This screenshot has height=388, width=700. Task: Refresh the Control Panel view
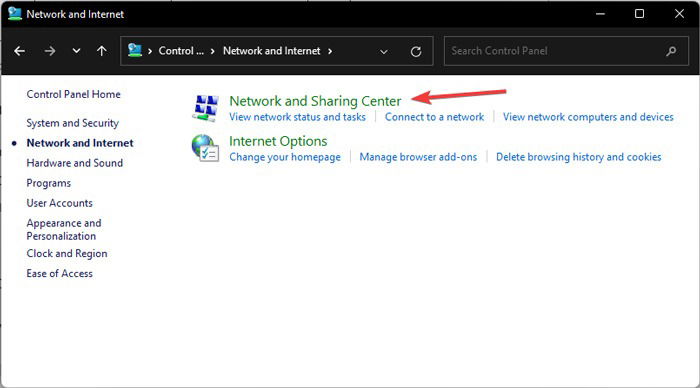(416, 51)
